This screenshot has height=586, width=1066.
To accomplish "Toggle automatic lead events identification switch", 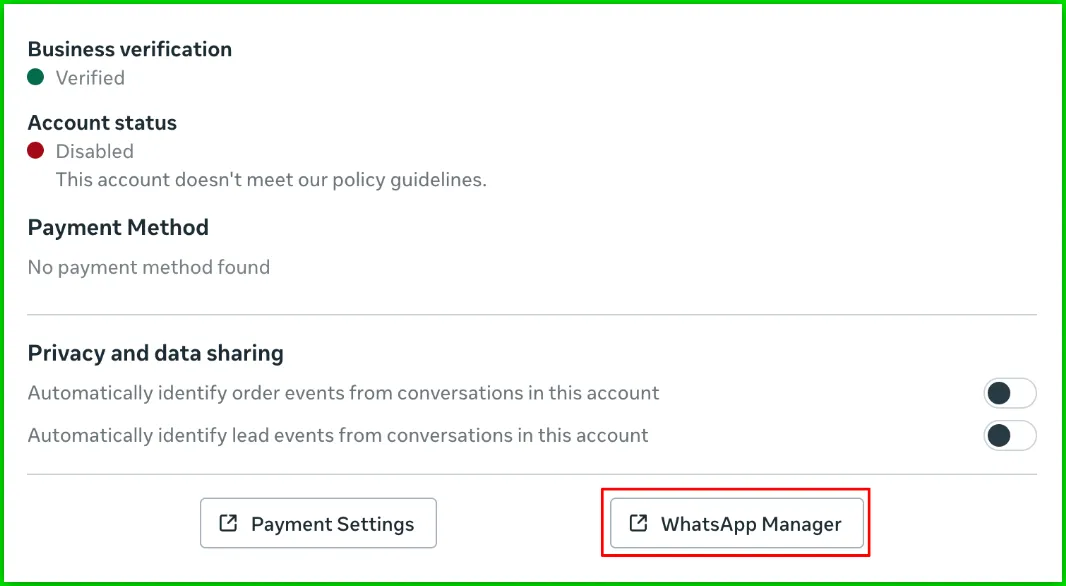I will tap(1009, 436).
